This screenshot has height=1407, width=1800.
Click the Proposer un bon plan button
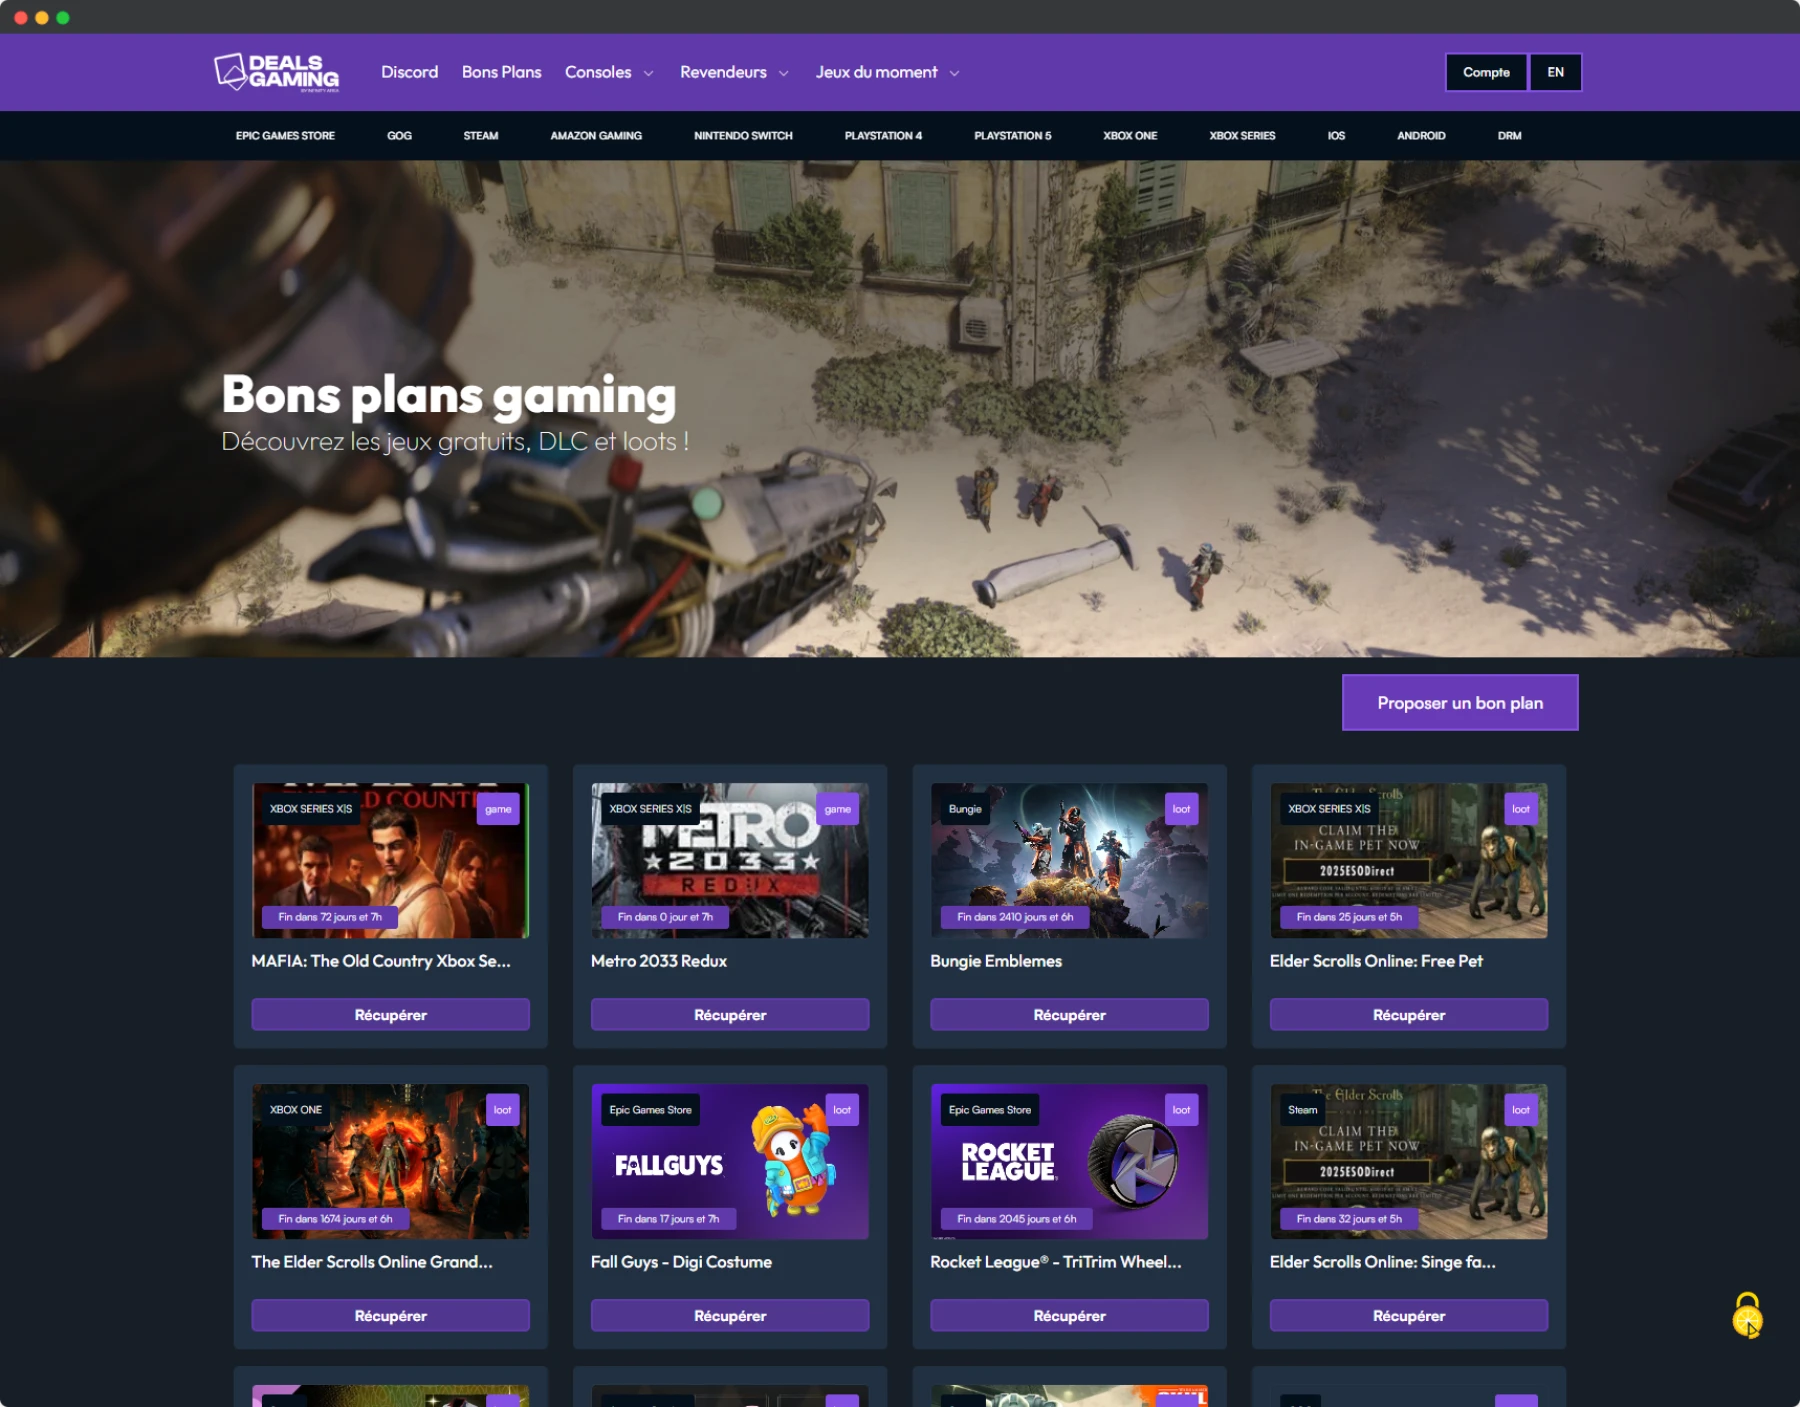[1459, 703]
